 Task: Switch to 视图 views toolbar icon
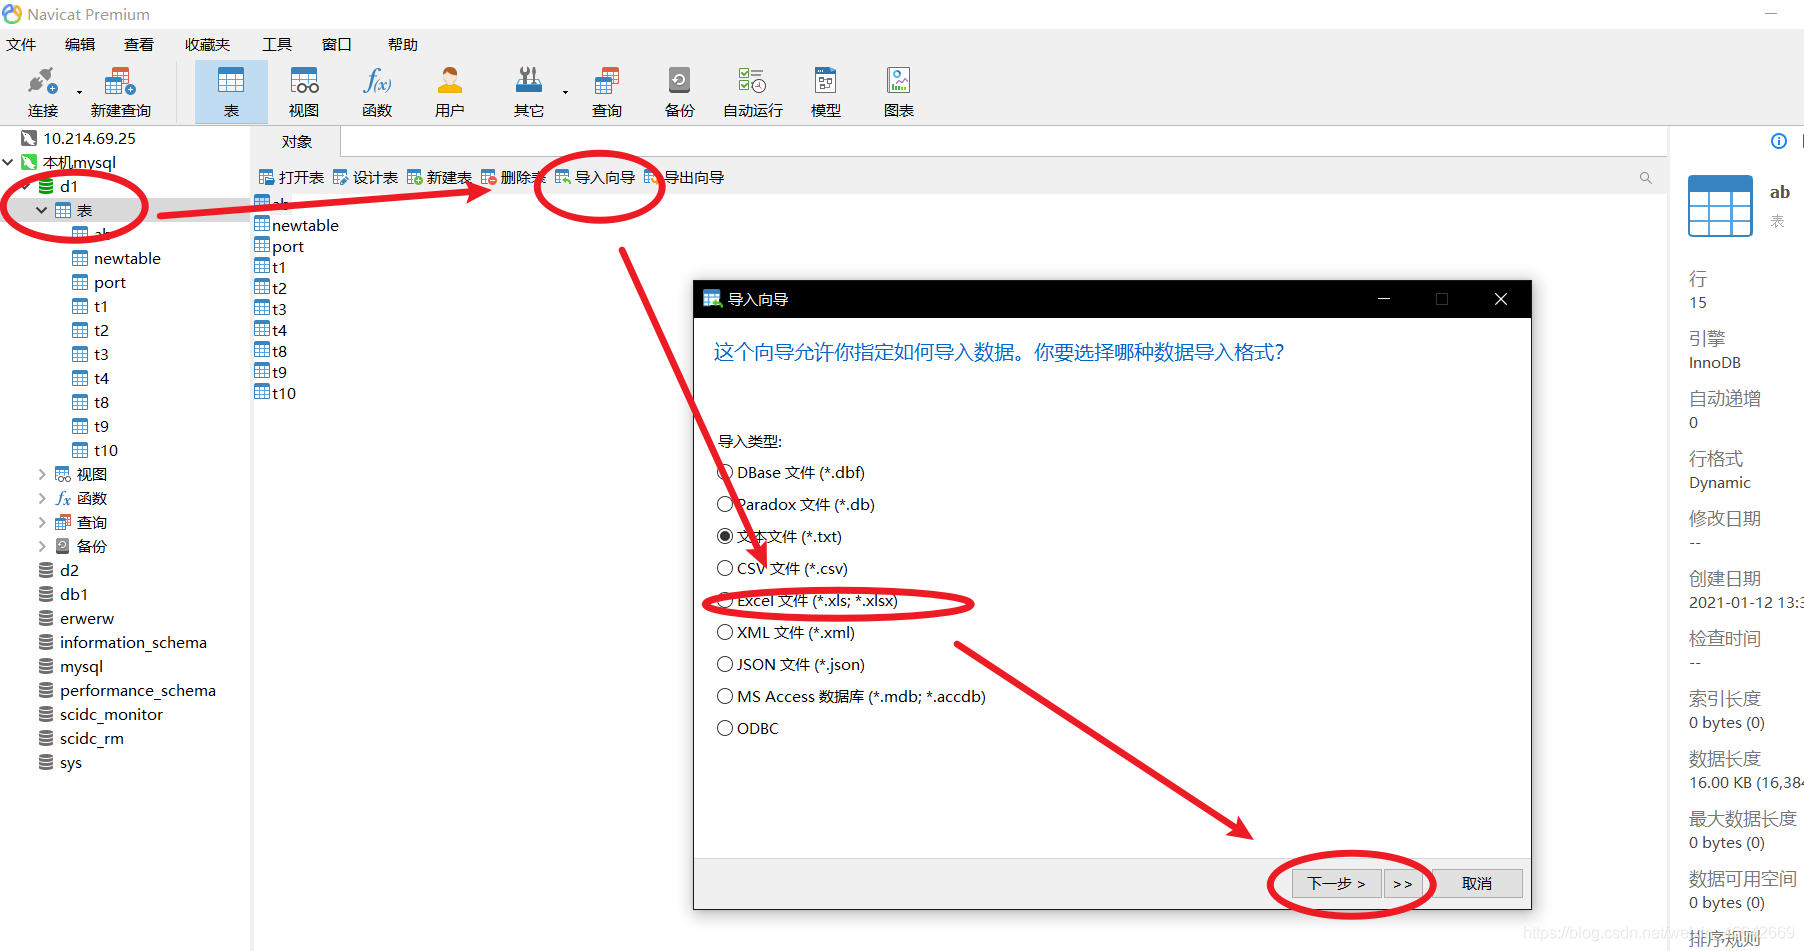point(304,92)
